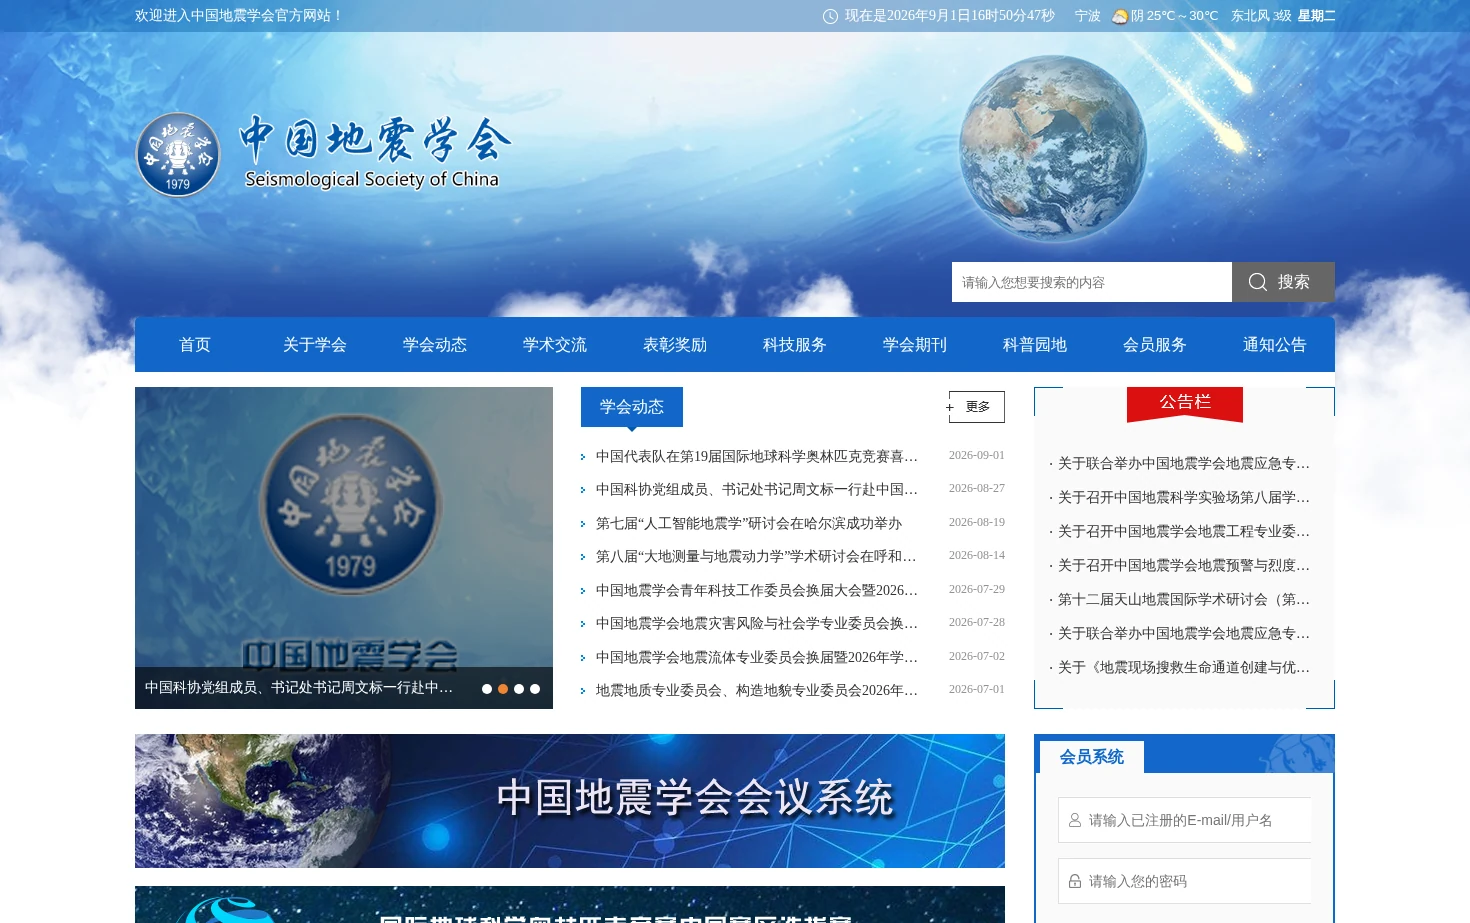
Task: Focus the site search input box
Action: pyautogui.click(x=1092, y=282)
